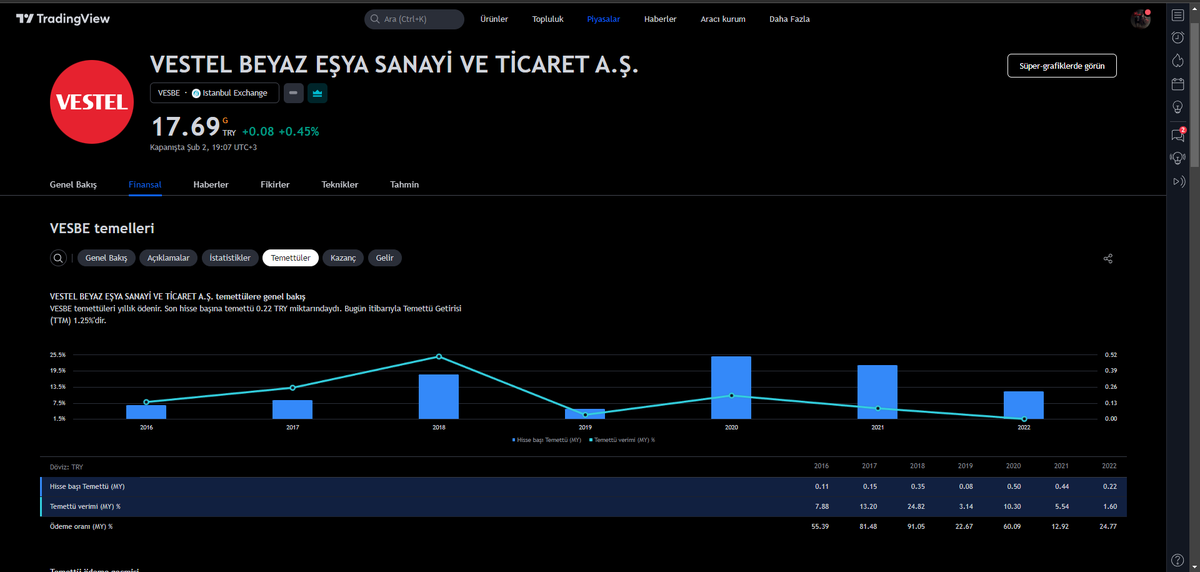
Task: Select the İstatistikler pill
Action: point(230,258)
